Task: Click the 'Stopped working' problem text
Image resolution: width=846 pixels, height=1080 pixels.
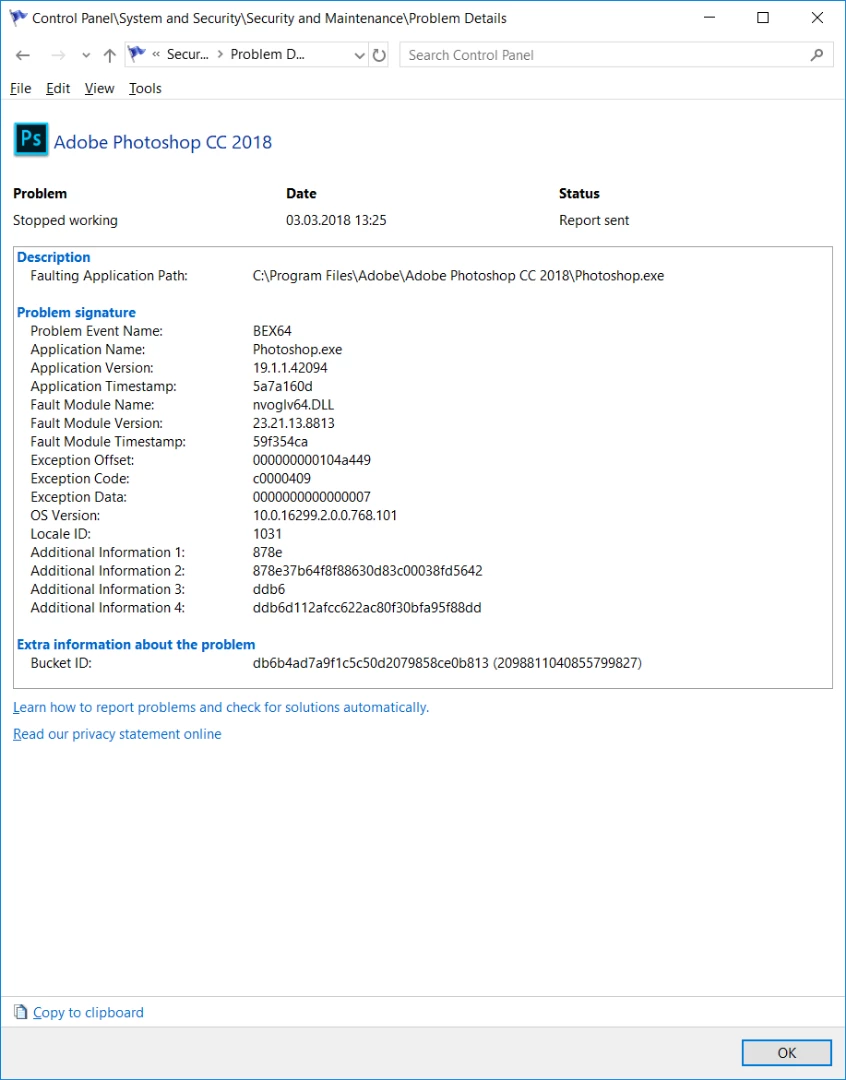Action: [x=65, y=220]
